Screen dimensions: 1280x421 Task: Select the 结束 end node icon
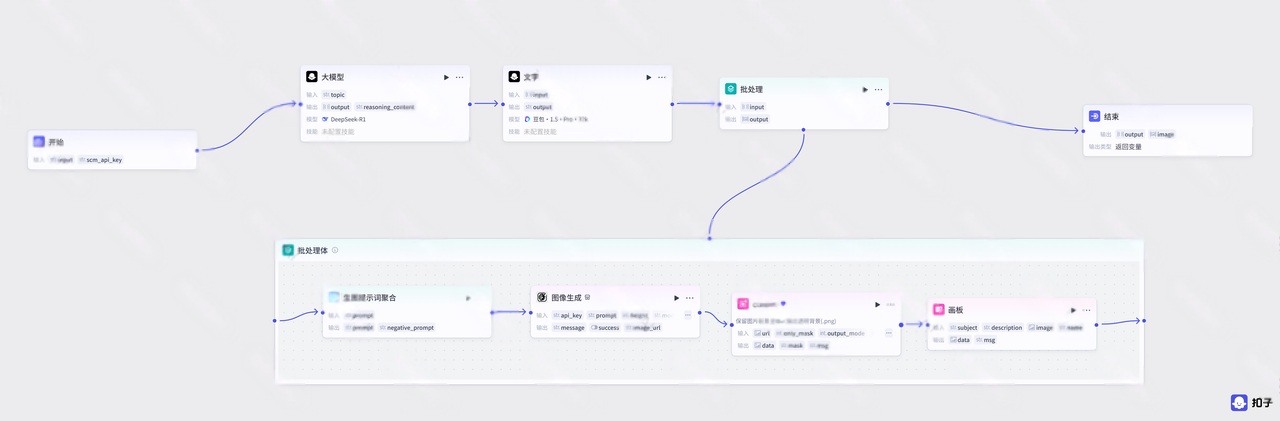(x=1094, y=116)
